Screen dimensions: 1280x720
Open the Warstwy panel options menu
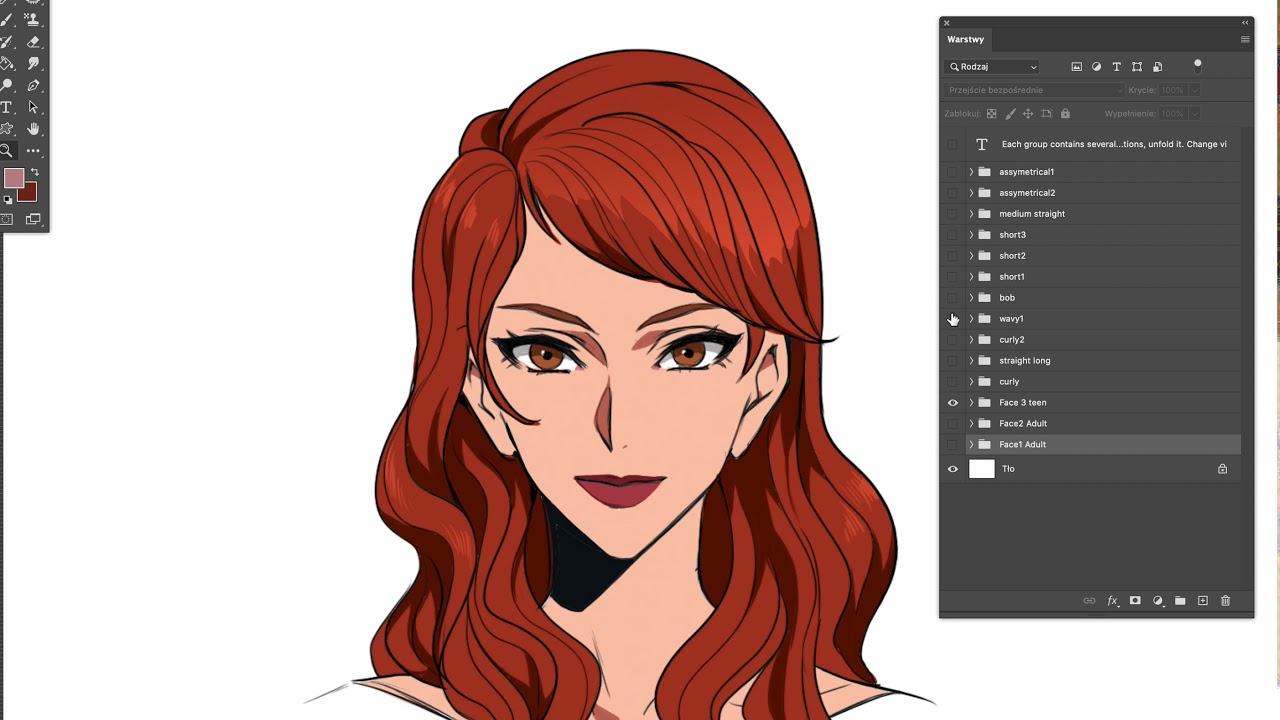tap(1245, 40)
